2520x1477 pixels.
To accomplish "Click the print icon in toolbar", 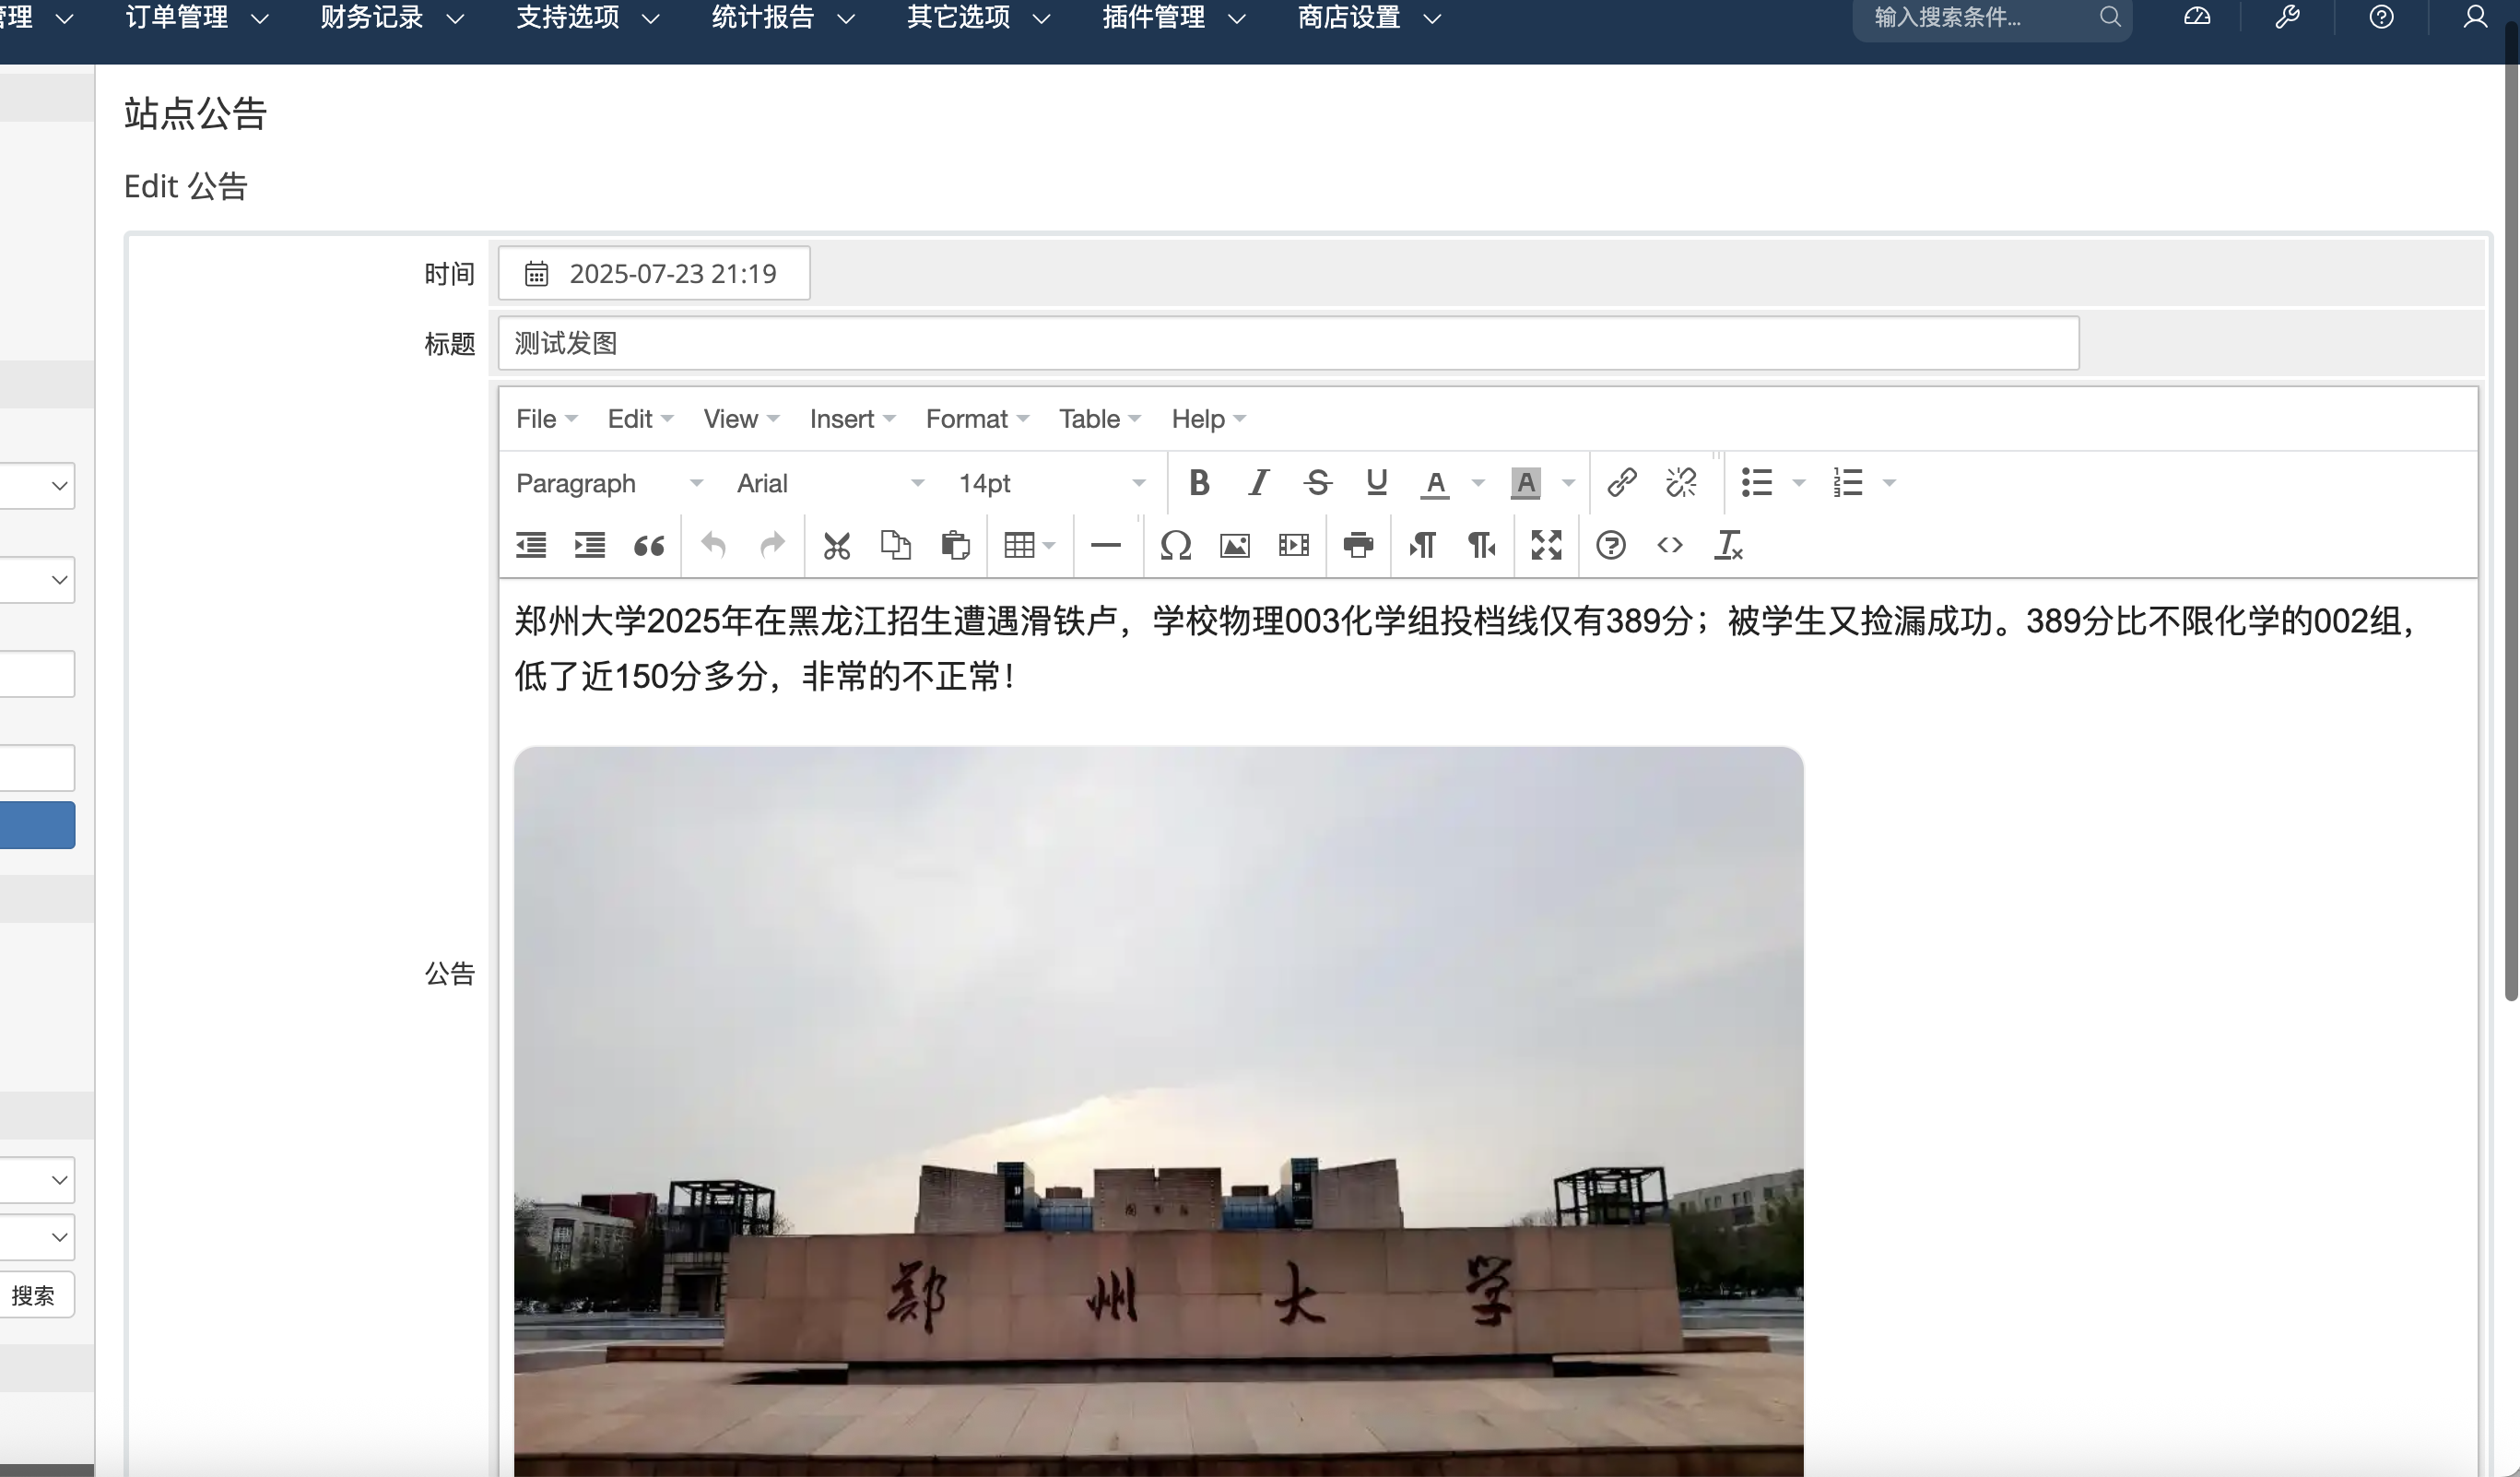I will [1358, 545].
